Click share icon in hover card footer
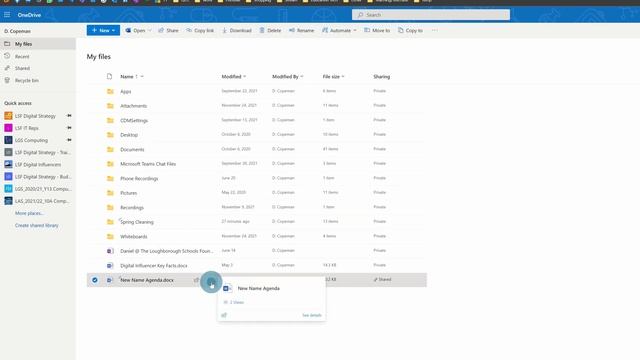 [224, 315]
